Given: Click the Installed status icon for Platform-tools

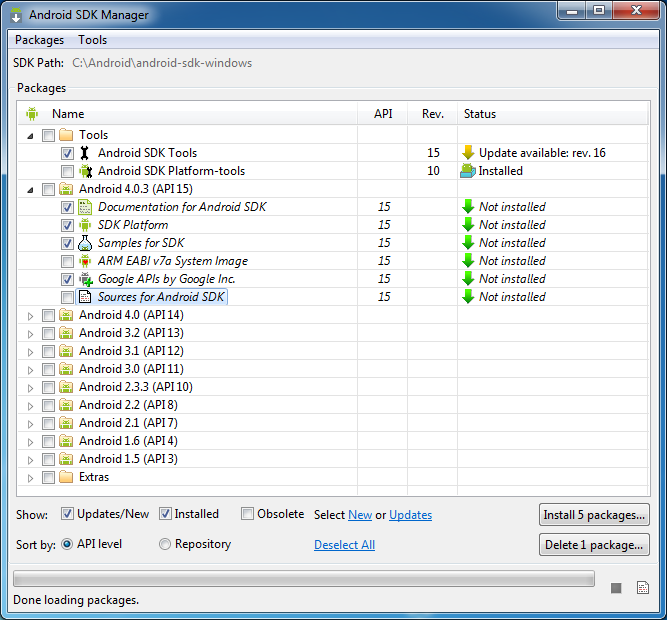Looking at the screenshot, I should pyautogui.click(x=468, y=171).
